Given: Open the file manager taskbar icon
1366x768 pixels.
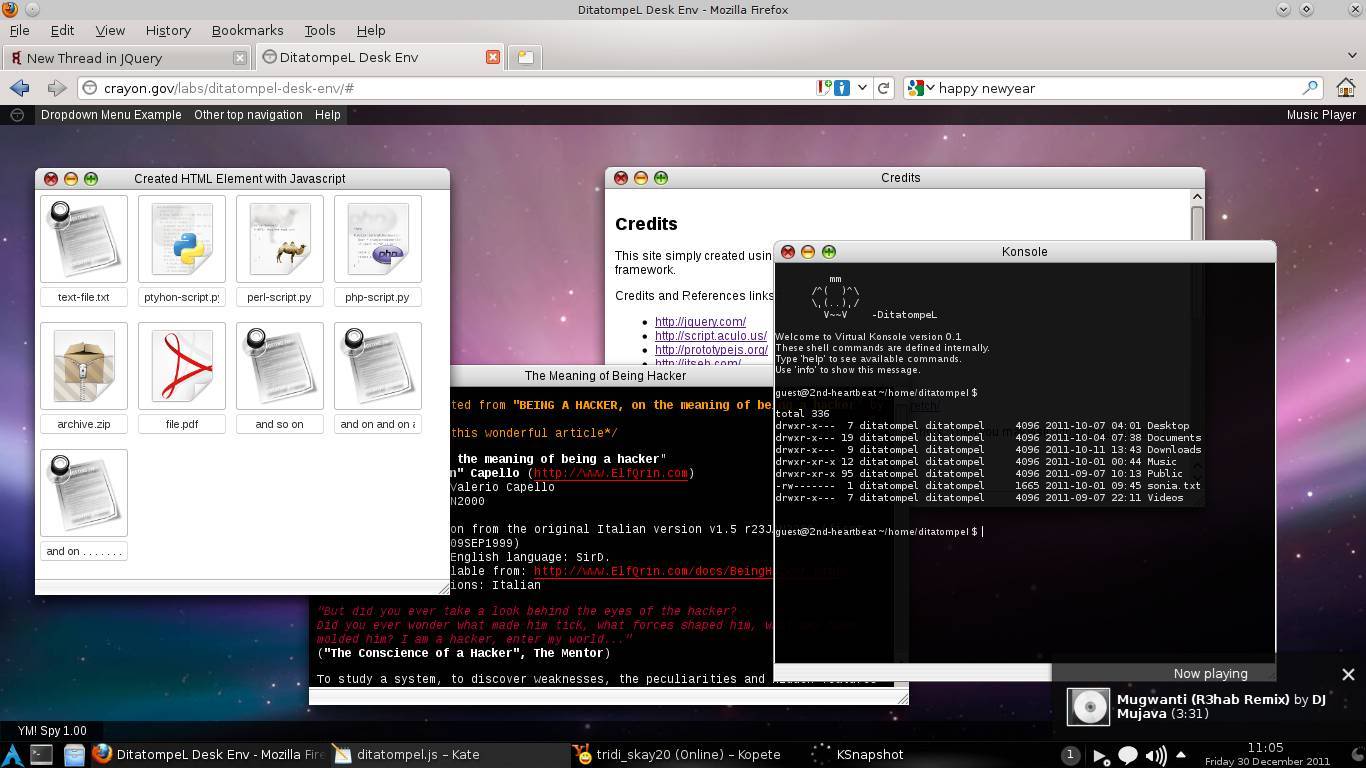Looking at the screenshot, I should pyautogui.click(x=74, y=755).
